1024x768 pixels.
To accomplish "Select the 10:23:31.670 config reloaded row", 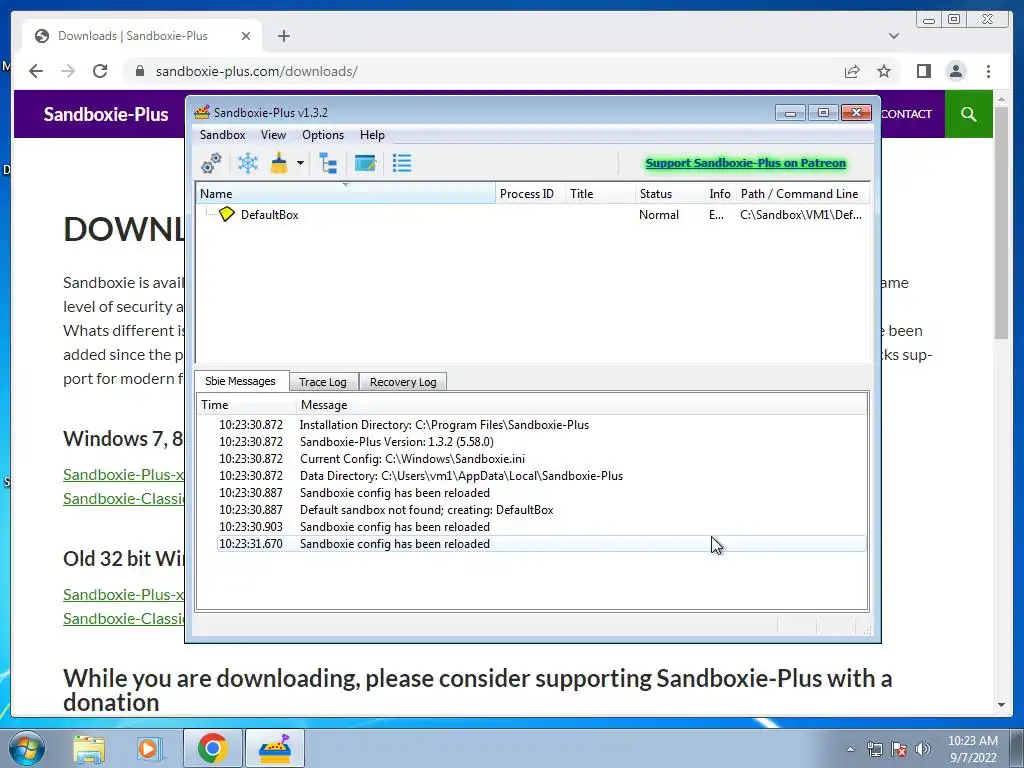I will click(541, 544).
